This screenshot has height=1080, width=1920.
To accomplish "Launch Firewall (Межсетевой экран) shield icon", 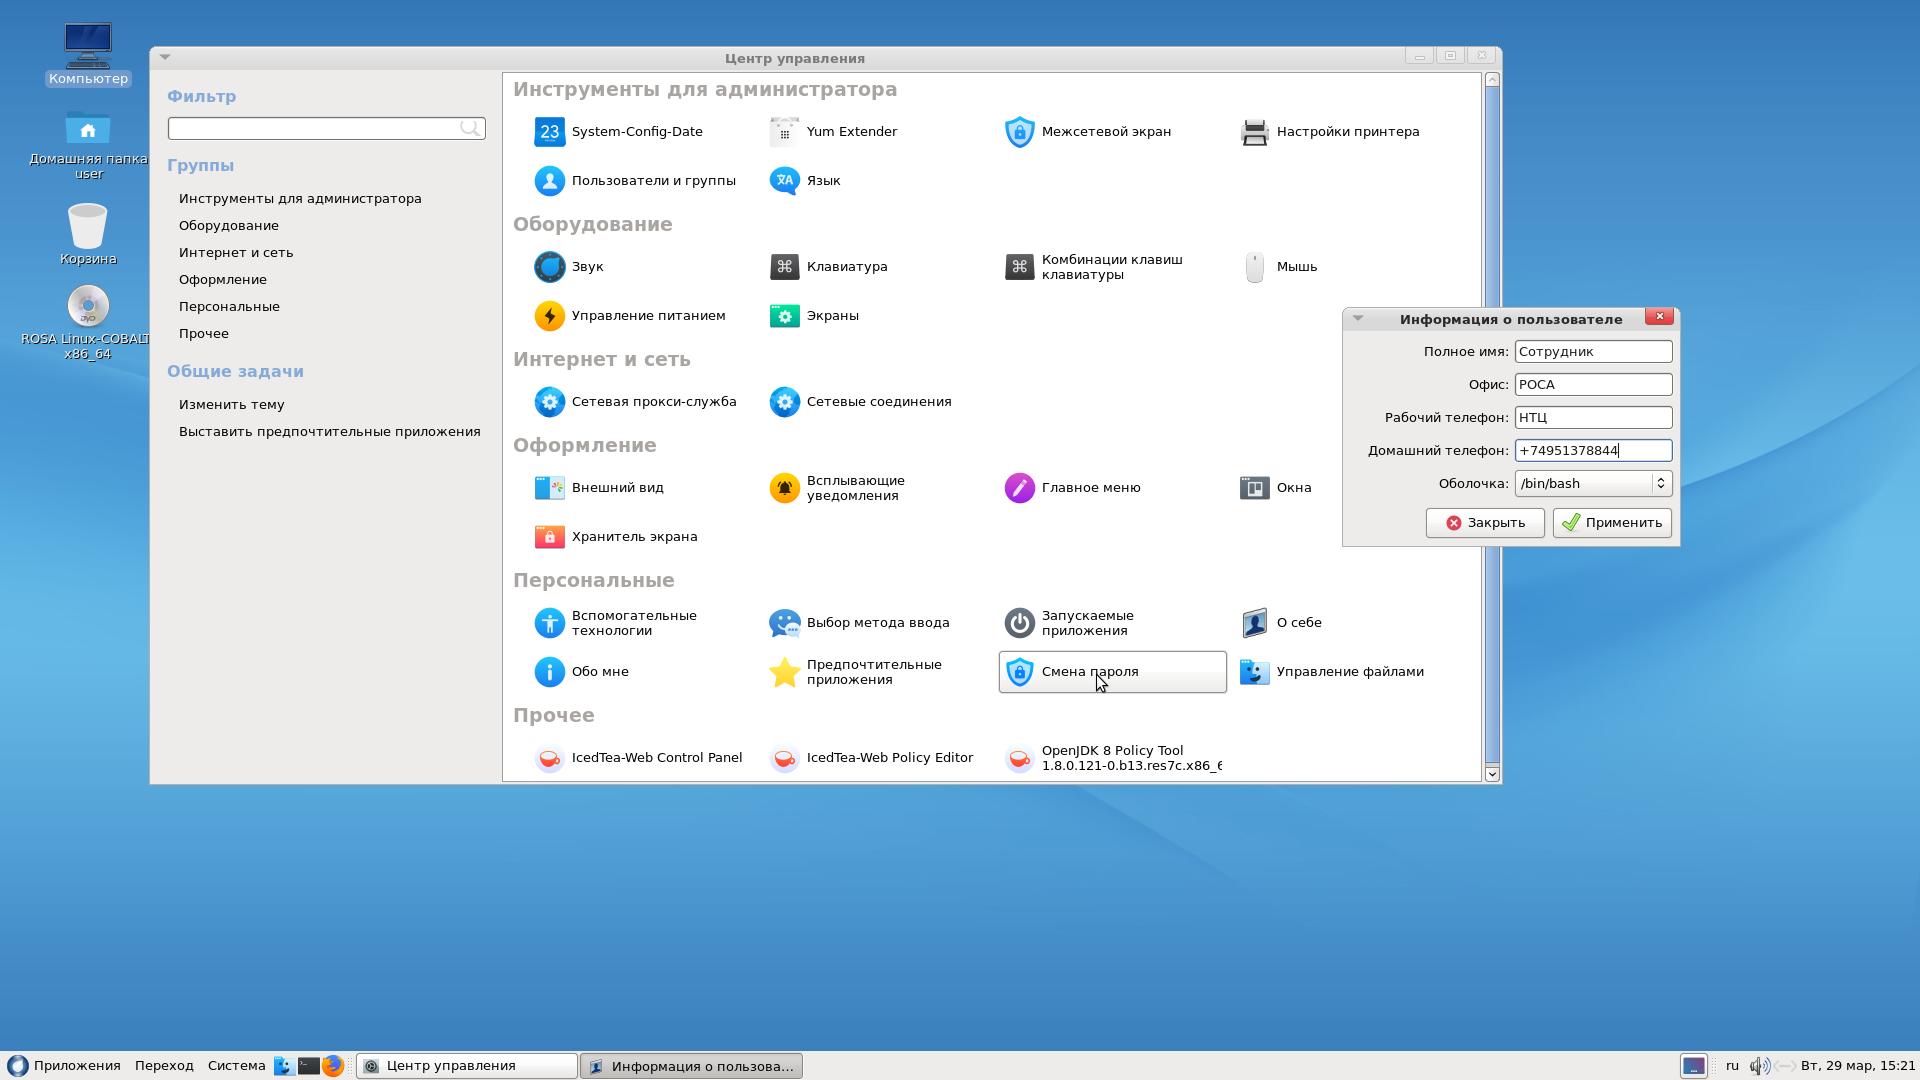I will click(x=1019, y=132).
